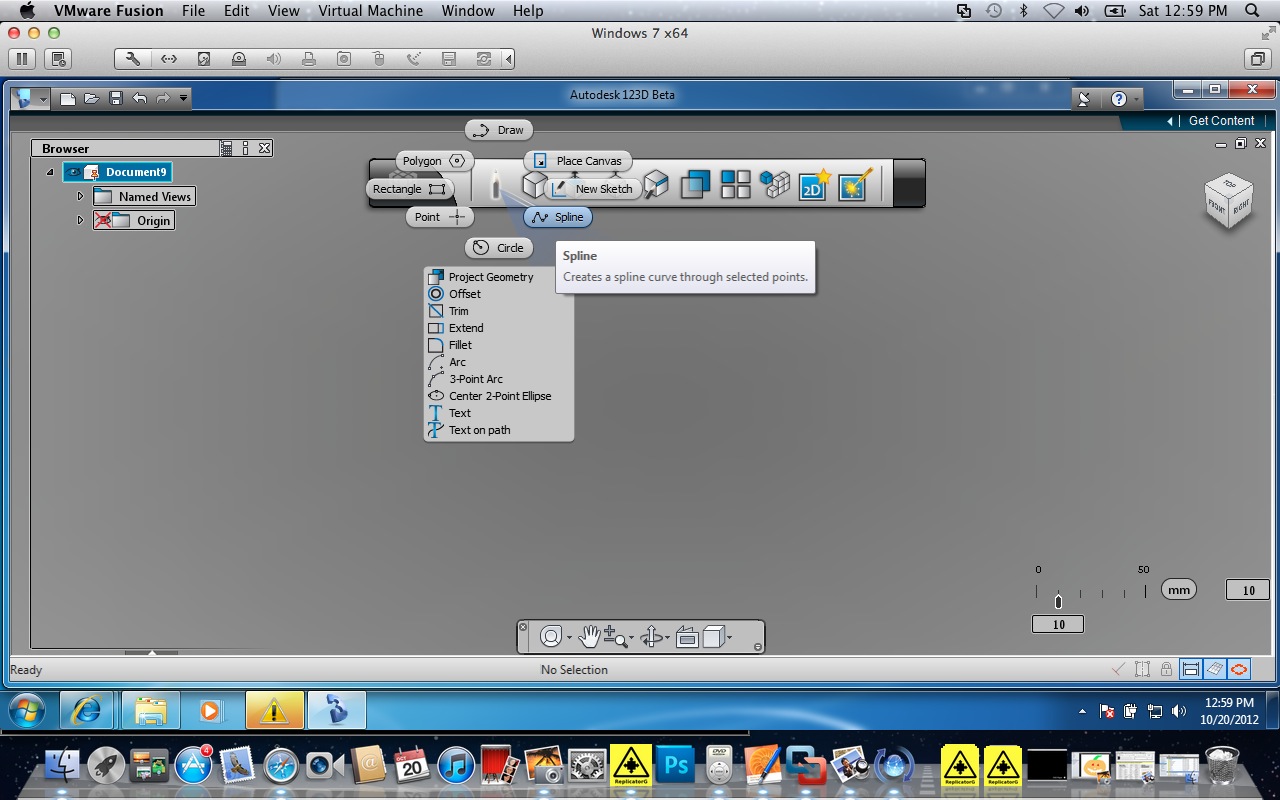Expand the Origin node
The width and height of the screenshot is (1280, 800).
coord(81,220)
